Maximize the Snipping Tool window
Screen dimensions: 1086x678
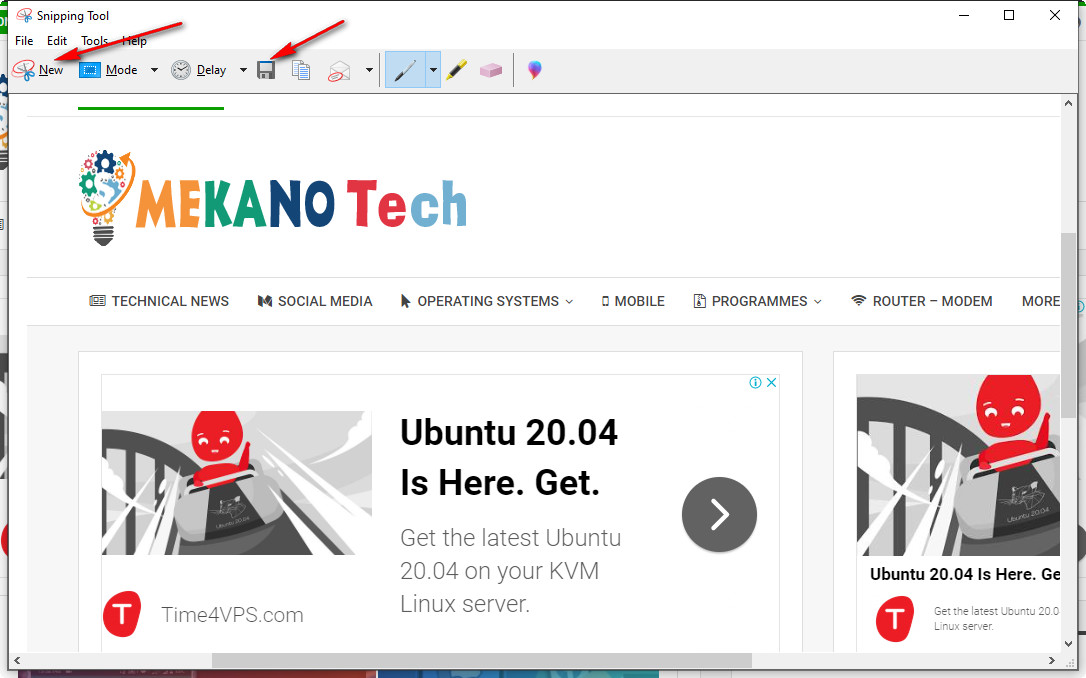[x=1009, y=15]
